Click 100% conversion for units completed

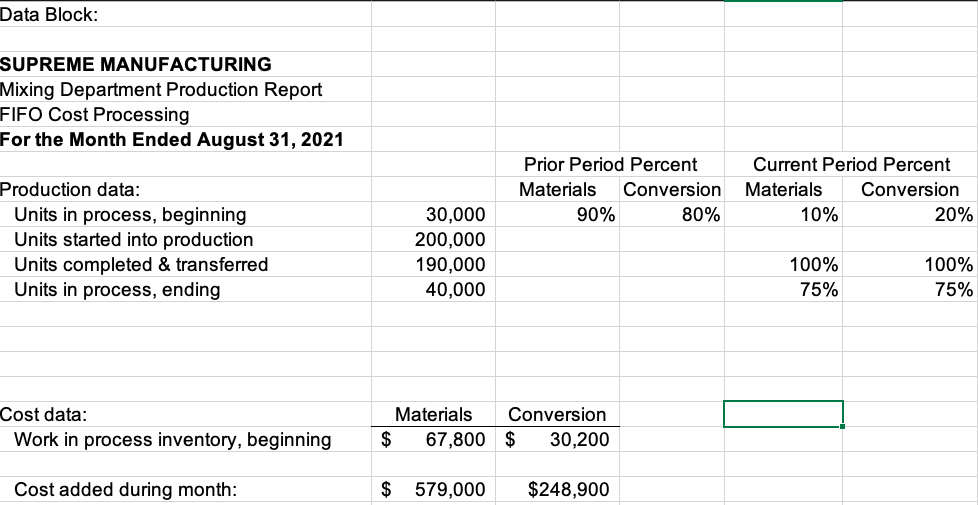(910, 265)
